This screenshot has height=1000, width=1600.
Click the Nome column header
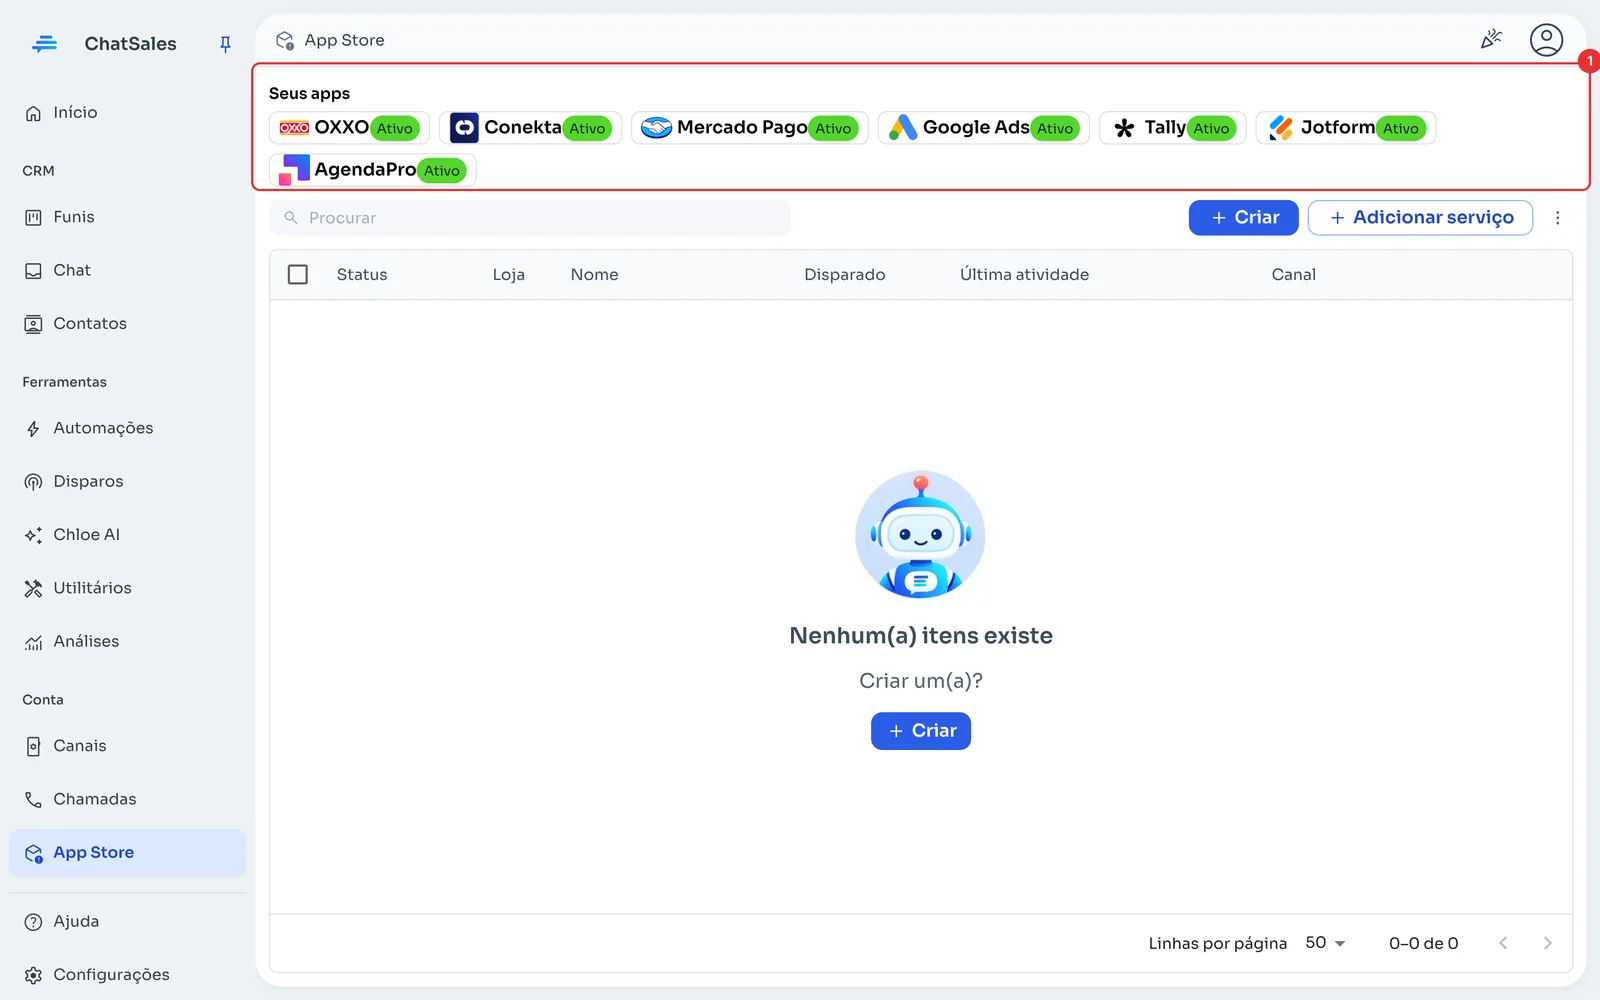pos(594,275)
